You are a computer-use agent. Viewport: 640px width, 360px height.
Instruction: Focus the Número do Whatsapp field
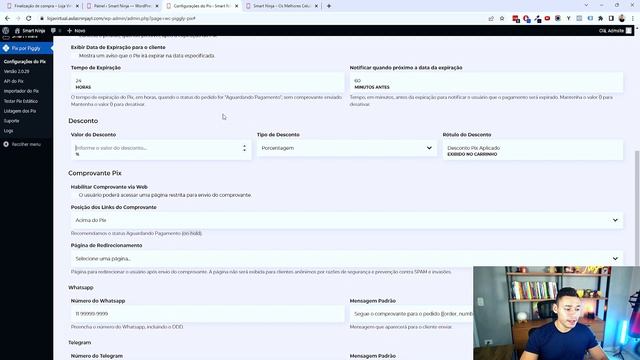(x=208, y=314)
